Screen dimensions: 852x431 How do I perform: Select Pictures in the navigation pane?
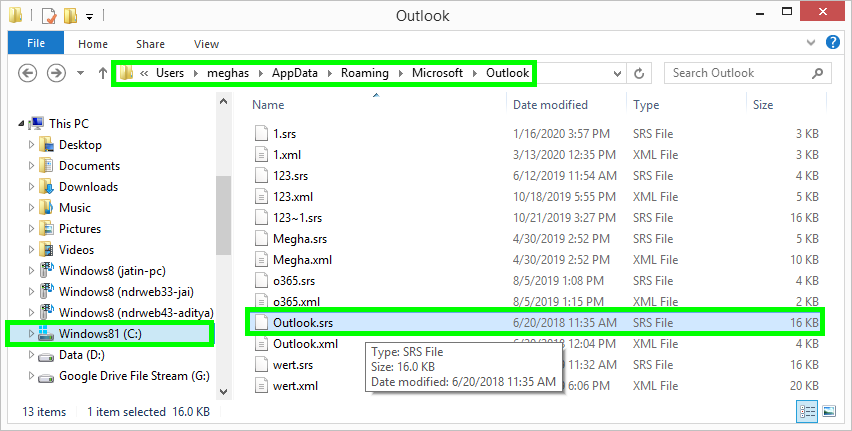click(80, 229)
